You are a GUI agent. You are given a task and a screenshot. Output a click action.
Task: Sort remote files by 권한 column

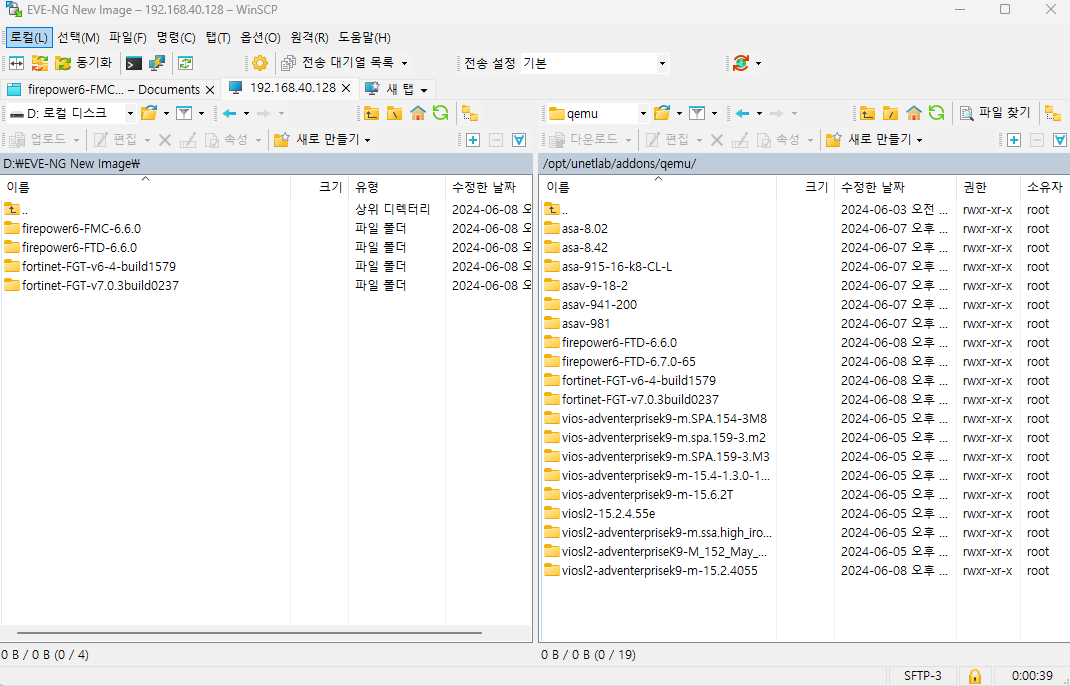(988, 186)
